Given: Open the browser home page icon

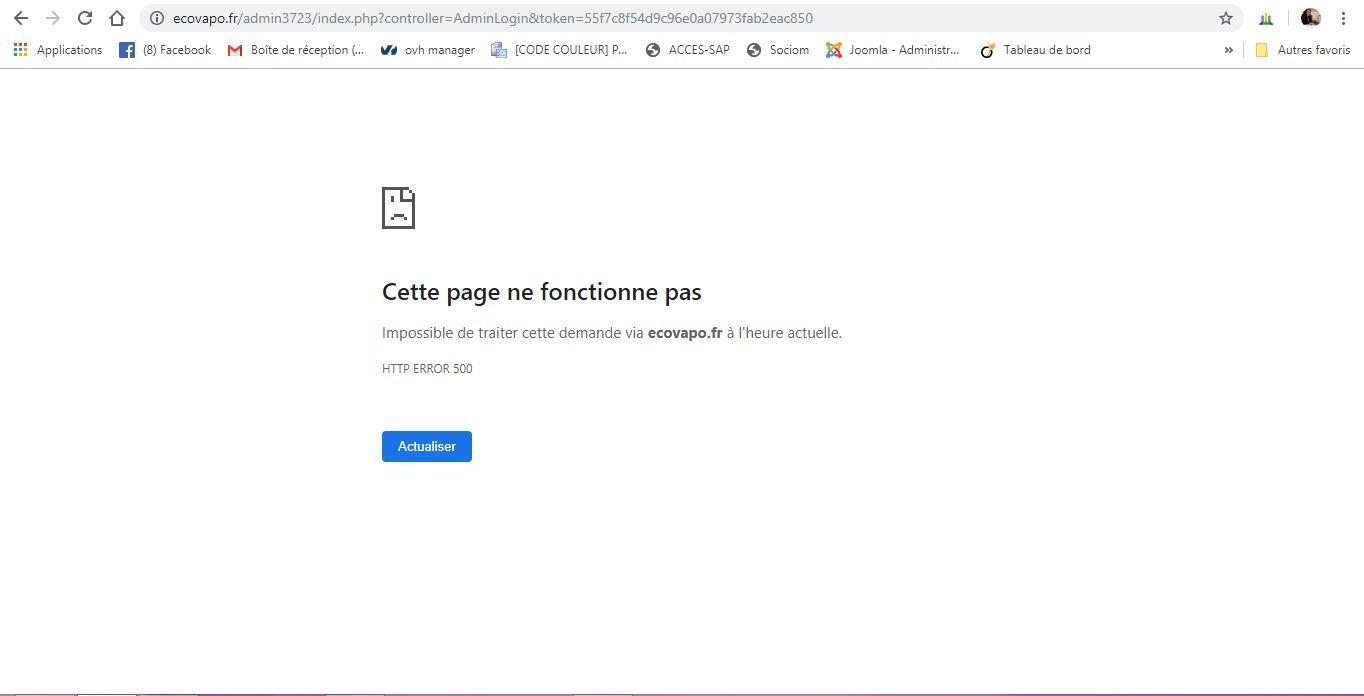Looking at the screenshot, I should pos(117,18).
